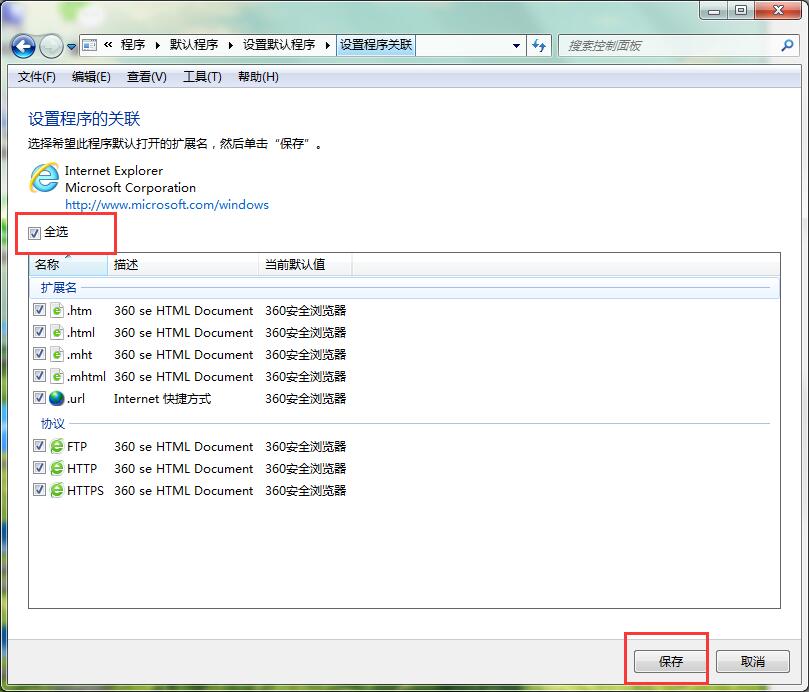Image resolution: width=809 pixels, height=692 pixels.
Task: Click the .mhtml file type icon
Action: (x=57, y=376)
